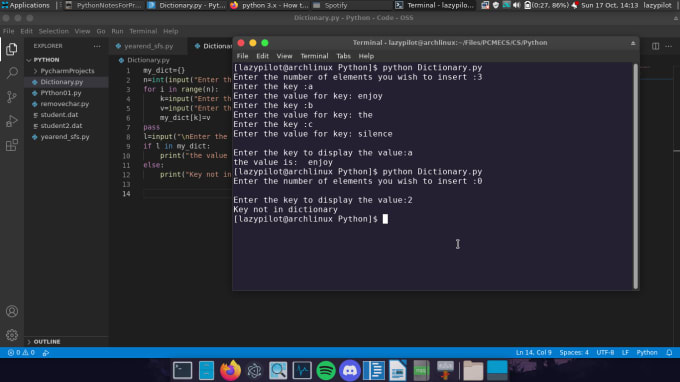The height and width of the screenshot is (382, 680).
Task: Open the Accounts menu icon
Action: tap(12, 311)
